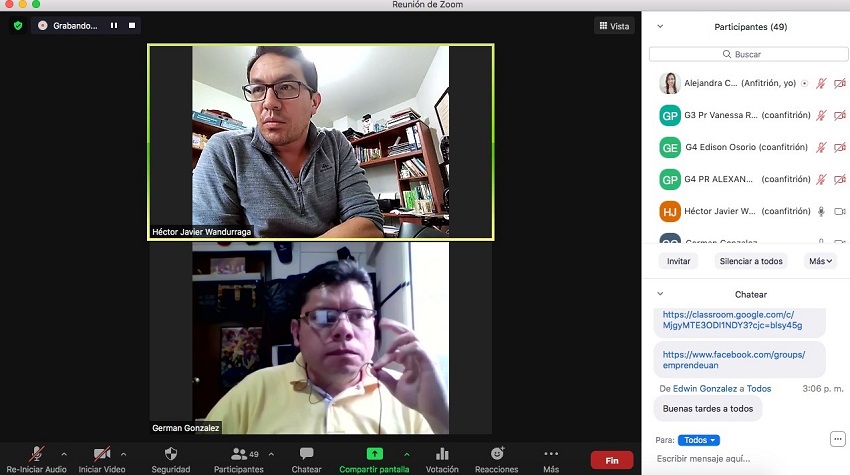Screen dimensions: 850x475
Task: Click G4 PR ALEXAN... camera-off icon
Action: [840, 179]
